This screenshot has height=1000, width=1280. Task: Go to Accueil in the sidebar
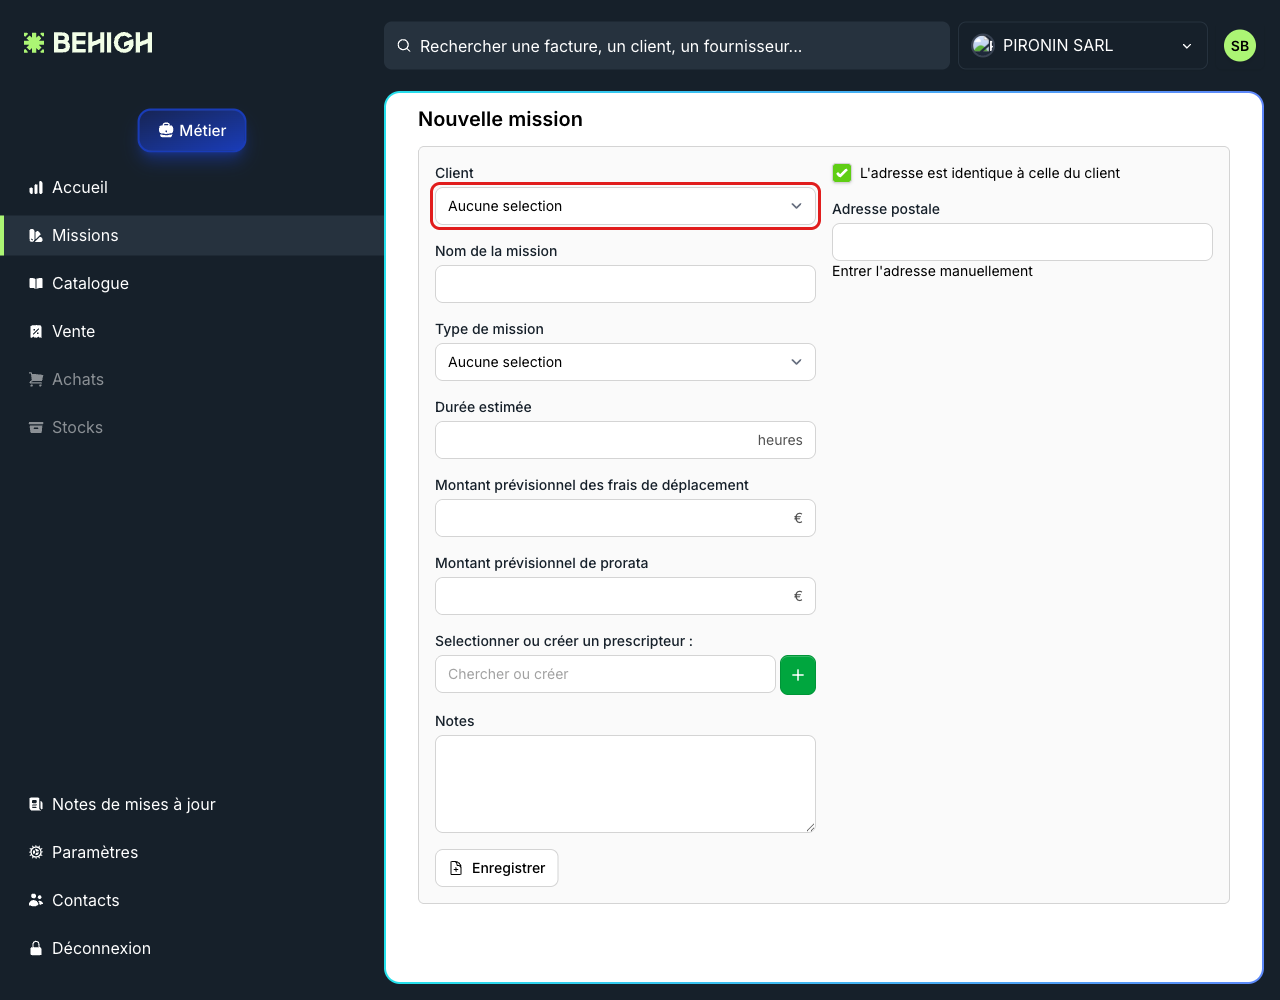pyautogui.click(x=192, y=188)
